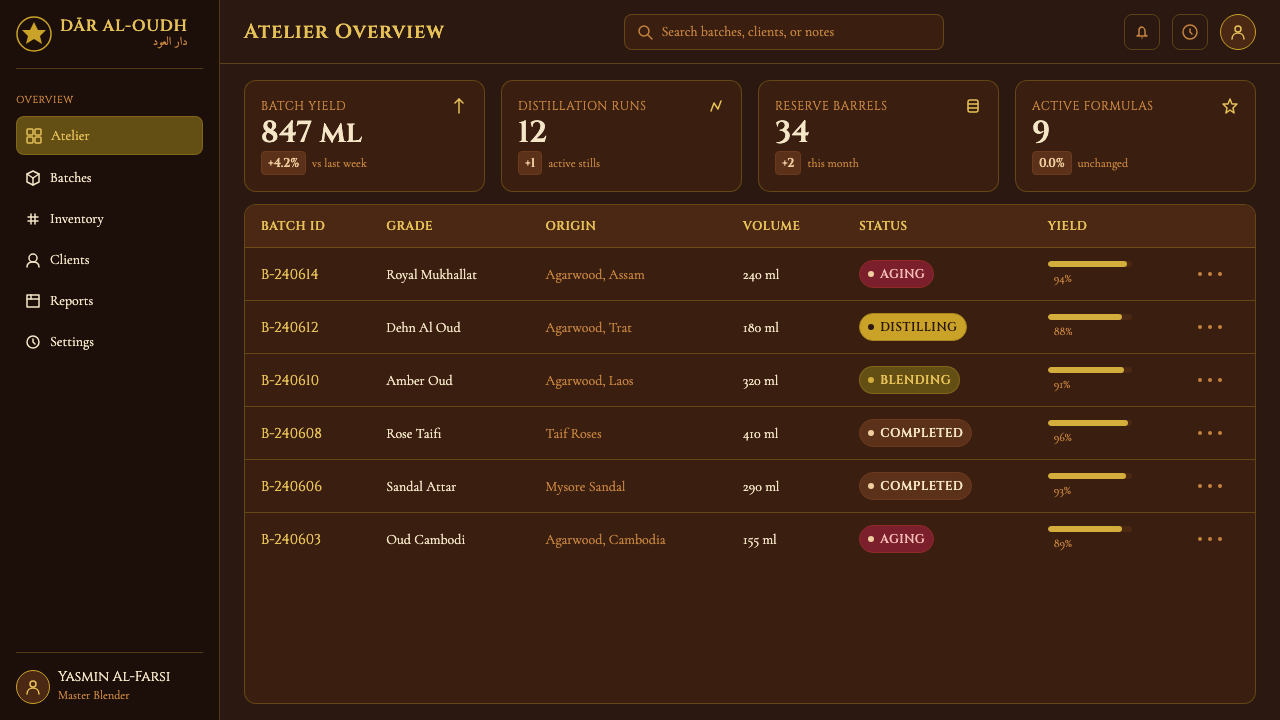Click the Distillation Runs activity icon
The image size is (1280, 720).
click(x=716, y=106)
